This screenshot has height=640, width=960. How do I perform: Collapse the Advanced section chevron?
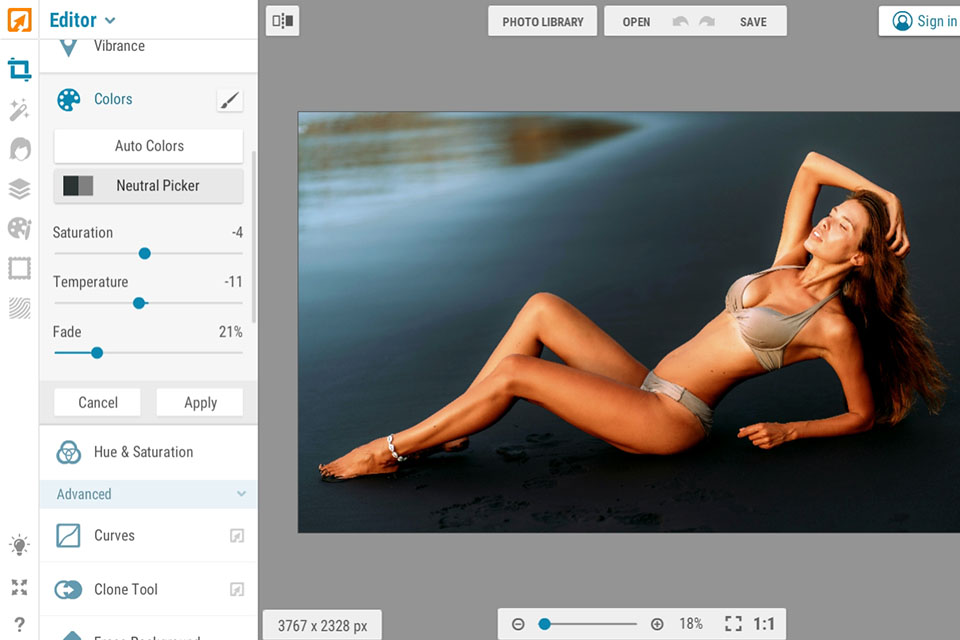point(241,494)
